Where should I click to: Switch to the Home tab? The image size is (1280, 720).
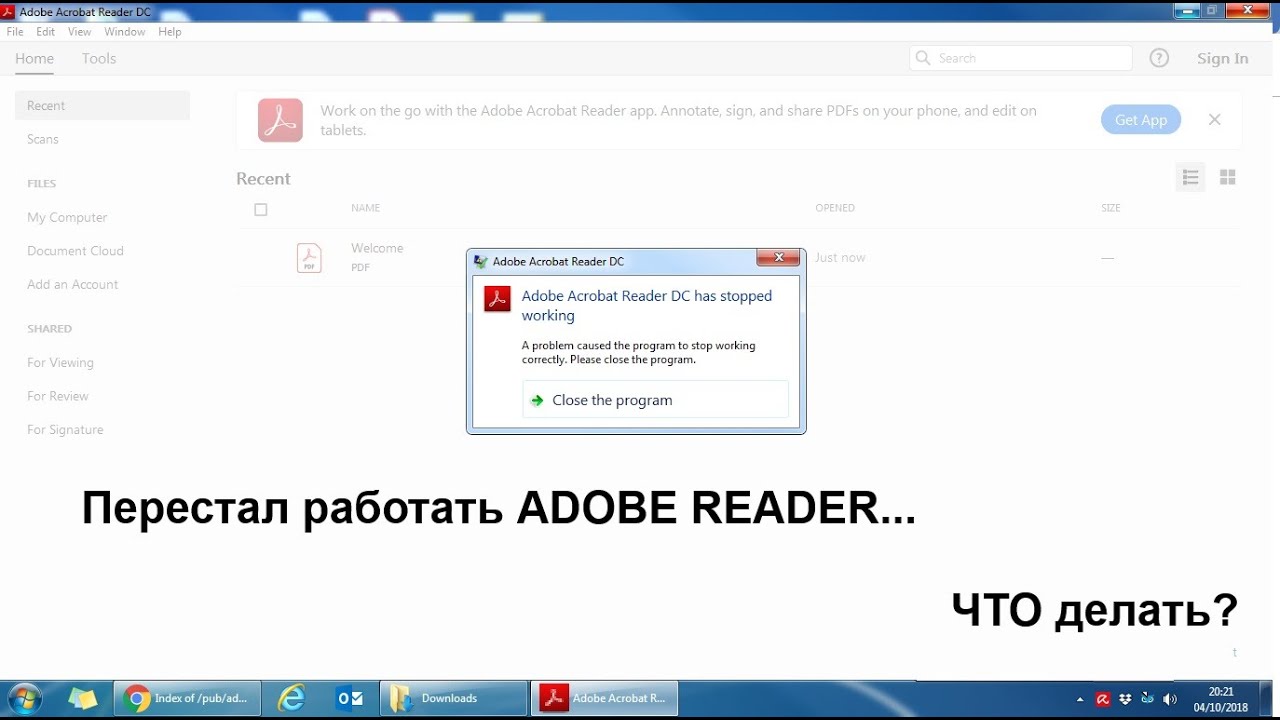34,58
